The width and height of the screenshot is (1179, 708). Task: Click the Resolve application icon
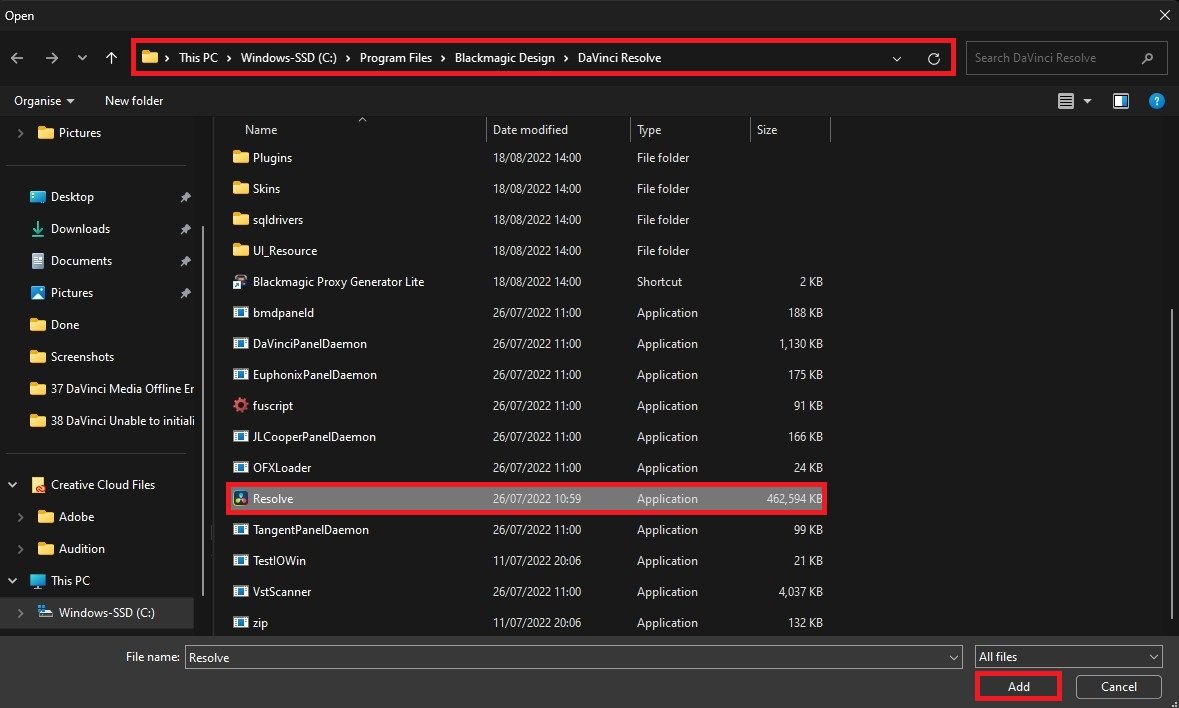[240, 499]
